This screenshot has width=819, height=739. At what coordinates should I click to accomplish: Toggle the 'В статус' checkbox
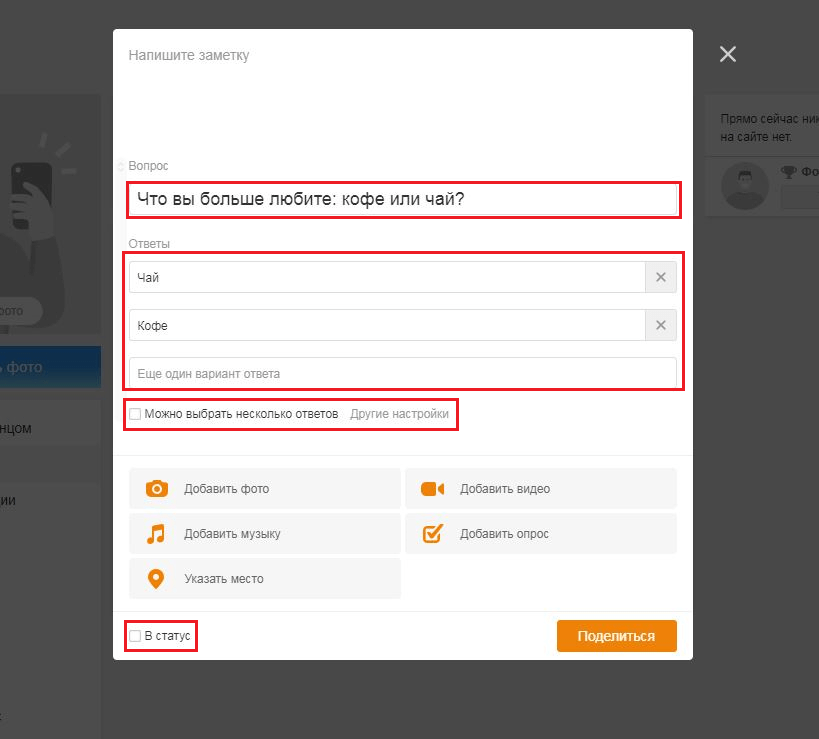[135, 636]
